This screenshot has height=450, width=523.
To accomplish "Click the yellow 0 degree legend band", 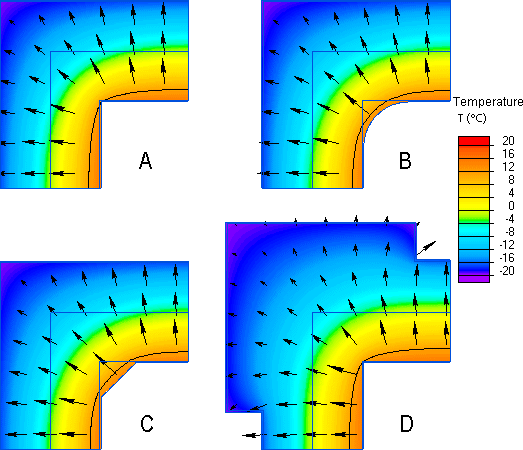I will 474,204.
